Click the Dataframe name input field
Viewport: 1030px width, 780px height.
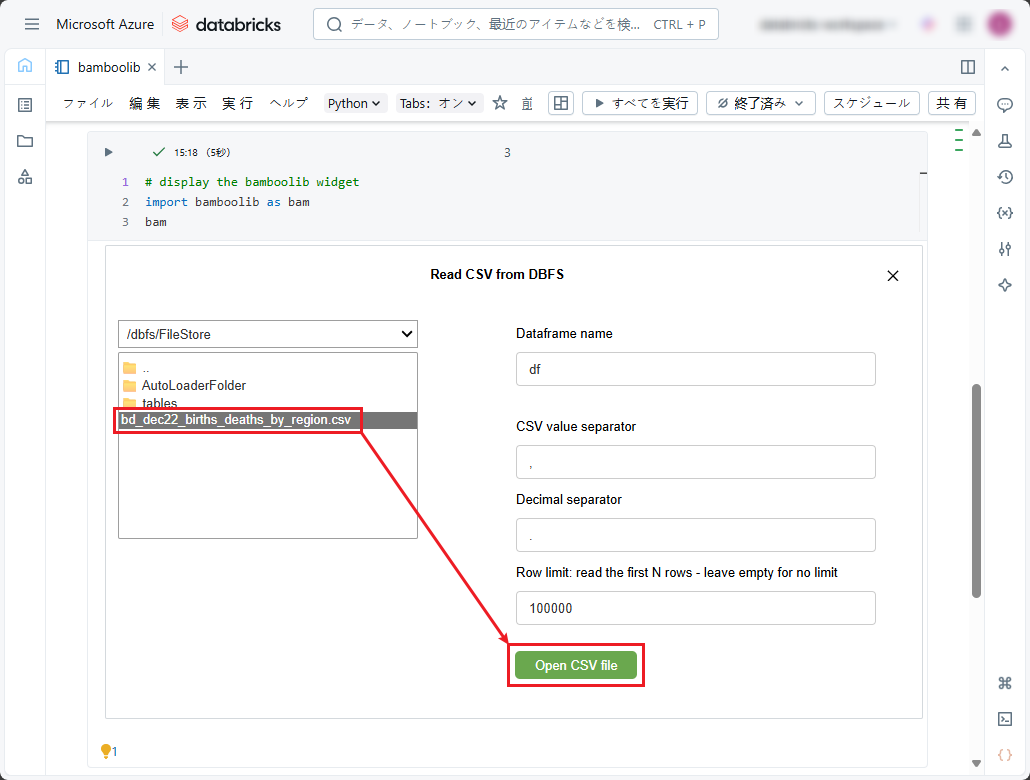coord(695,369)
